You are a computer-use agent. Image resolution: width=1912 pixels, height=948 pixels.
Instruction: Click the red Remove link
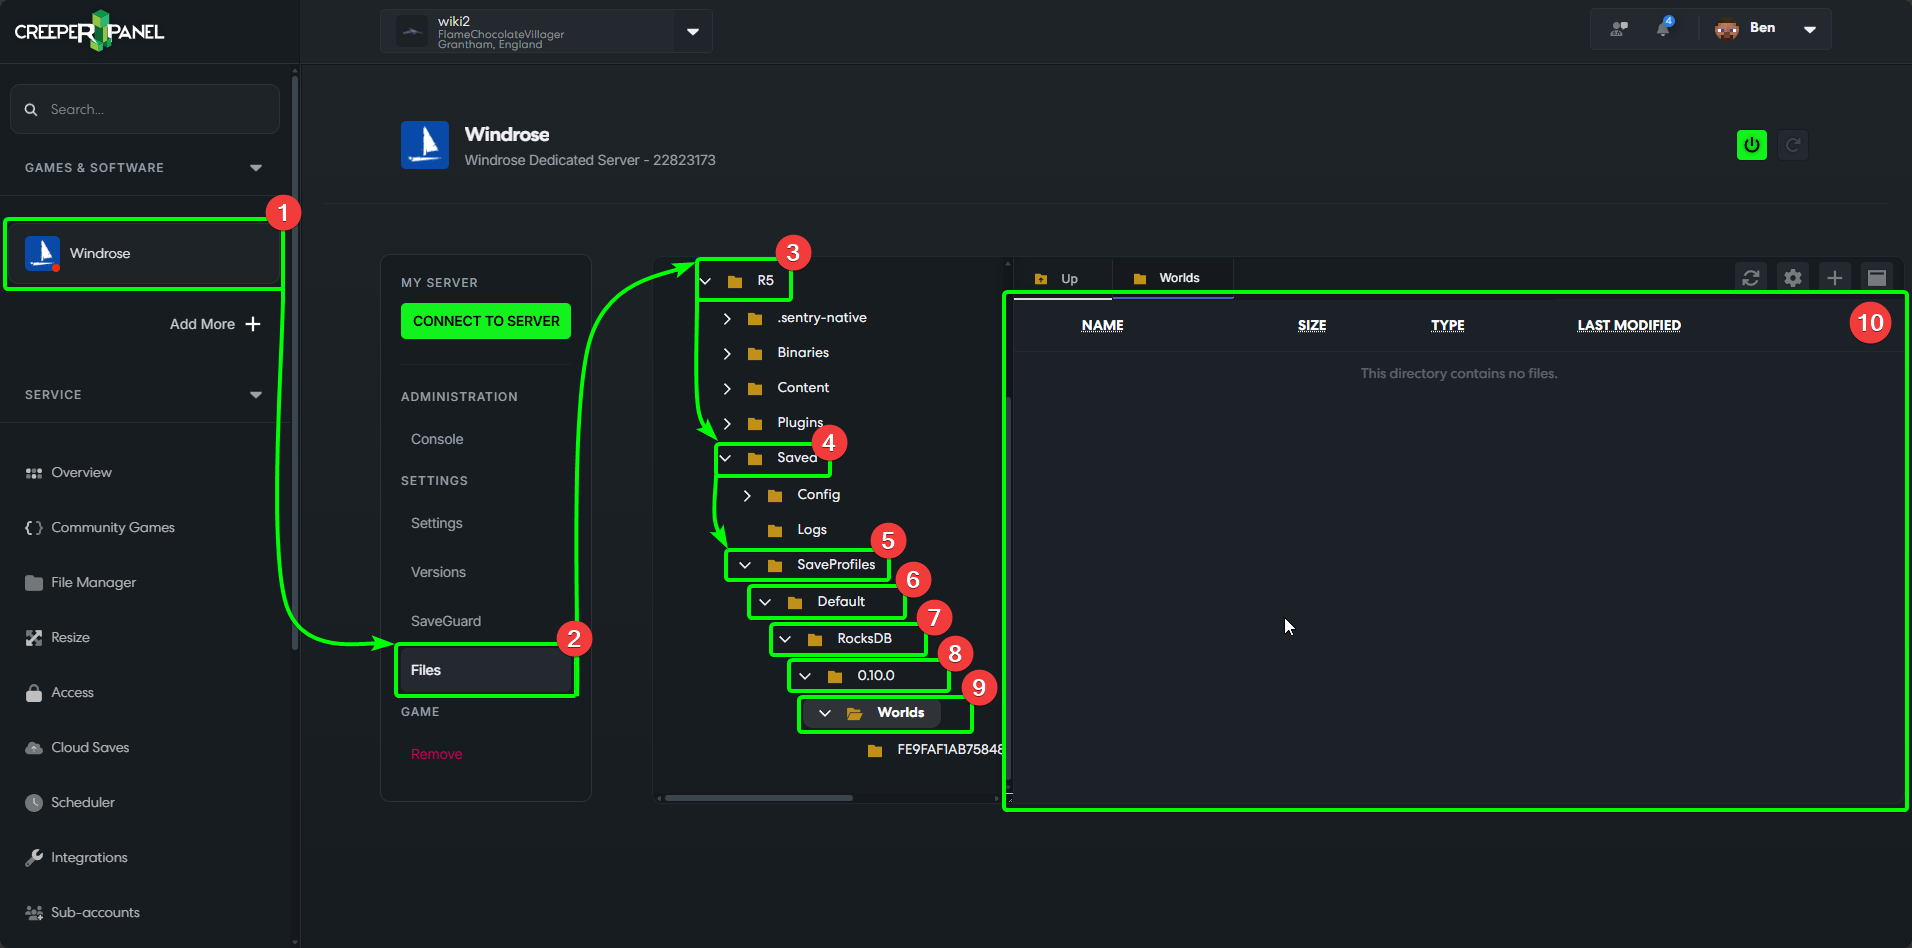436,754
